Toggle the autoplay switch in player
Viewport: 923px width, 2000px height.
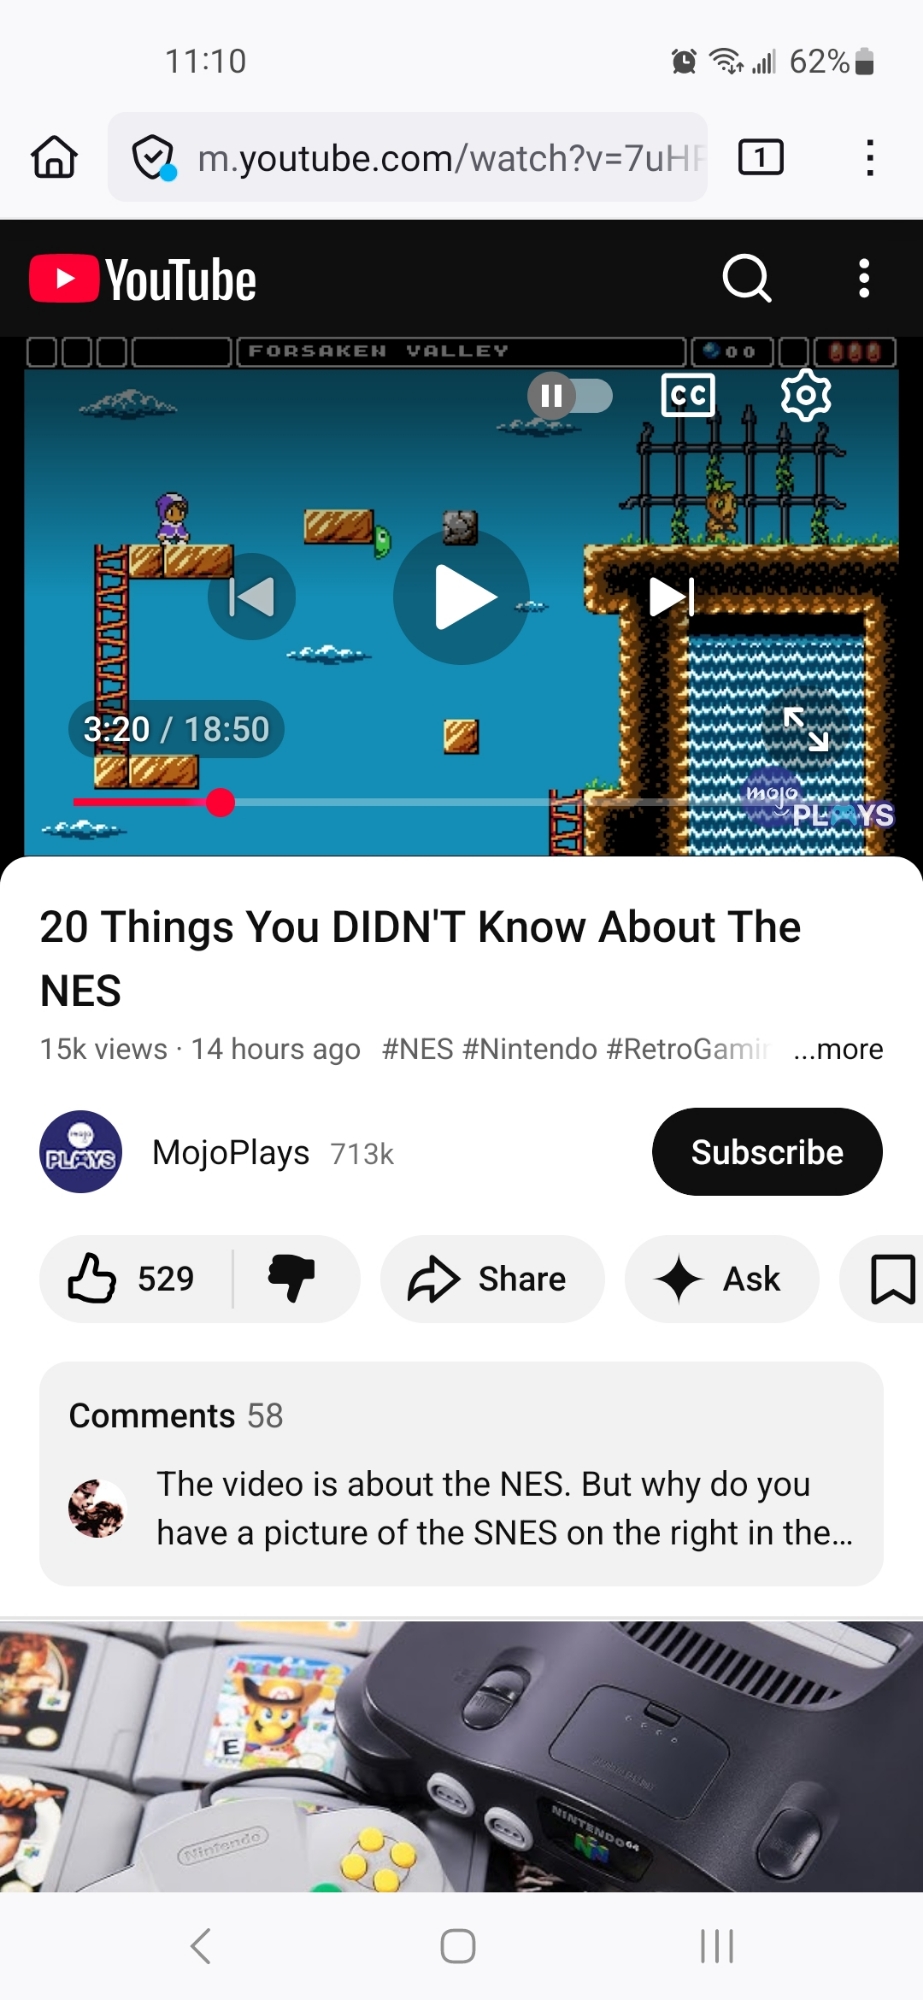[570, 395]
